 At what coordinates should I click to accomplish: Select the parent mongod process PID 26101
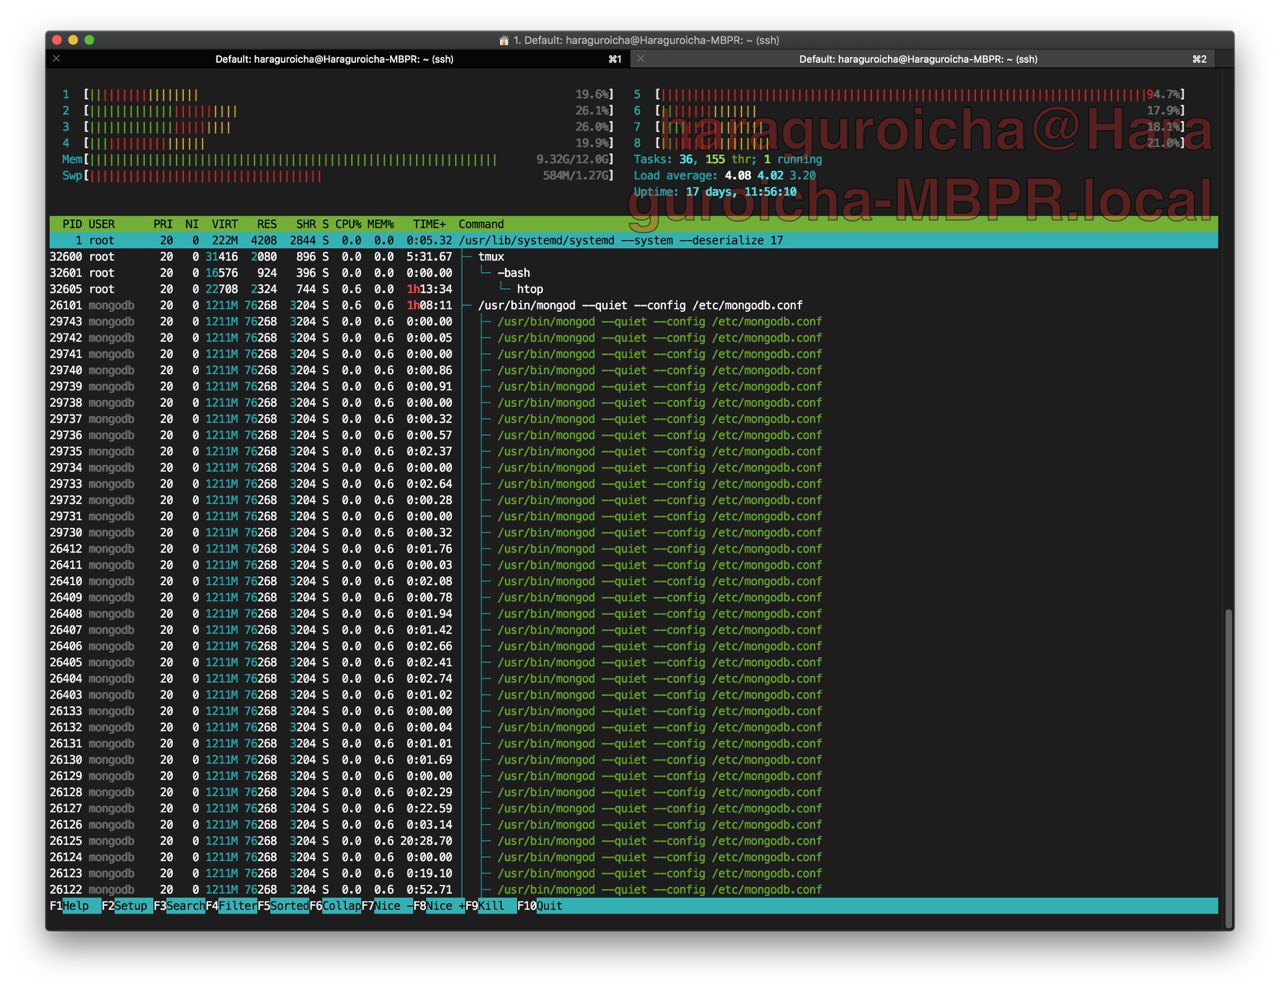coord(633,305)
